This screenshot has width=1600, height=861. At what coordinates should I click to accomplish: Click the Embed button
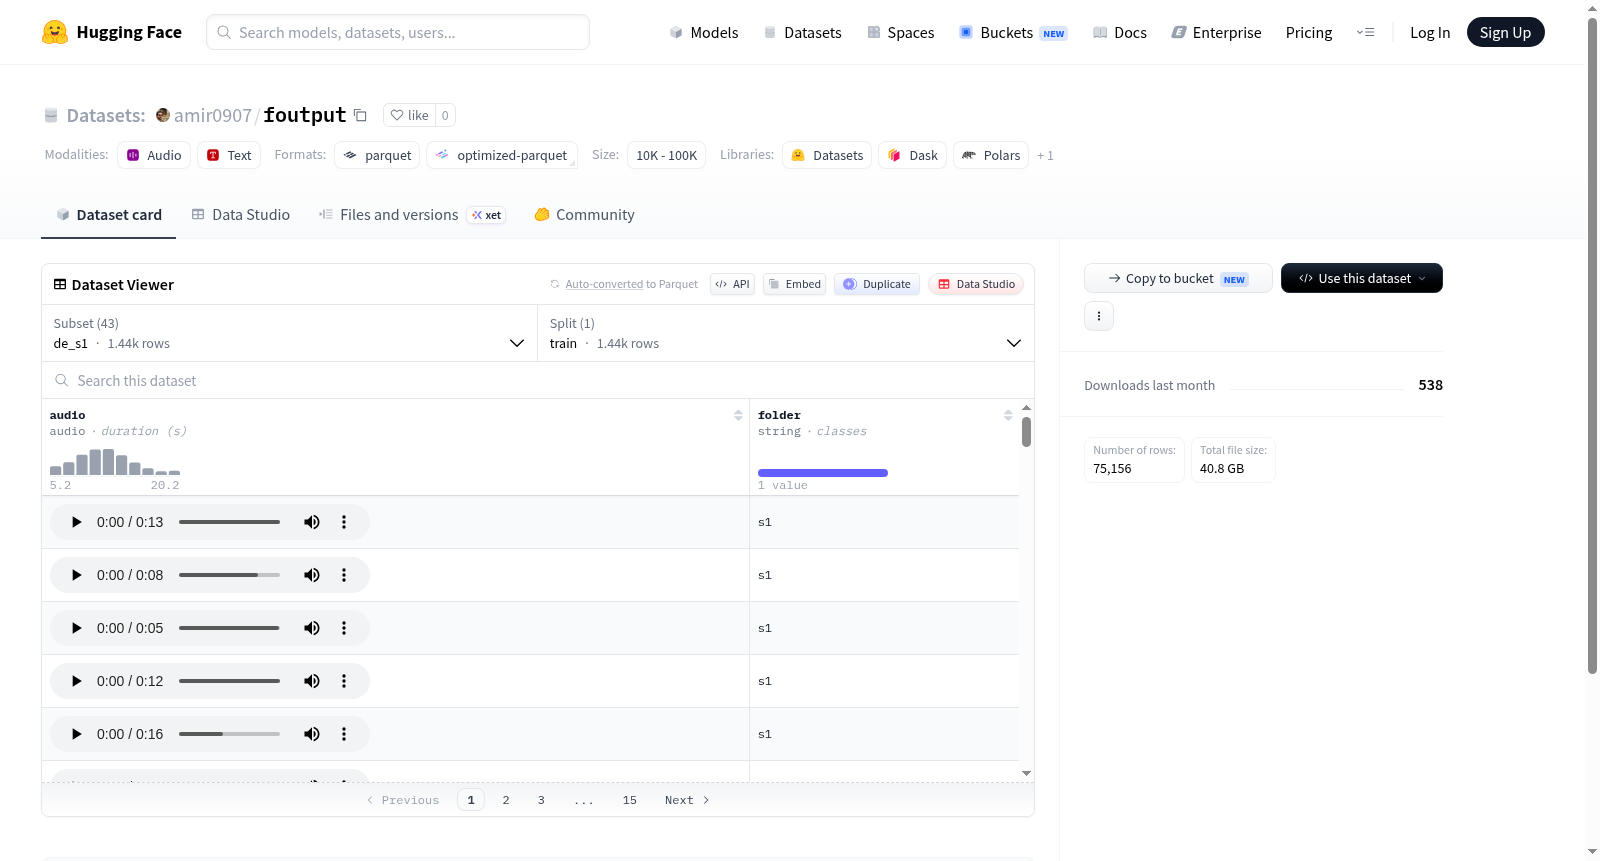tap(795, 284)
